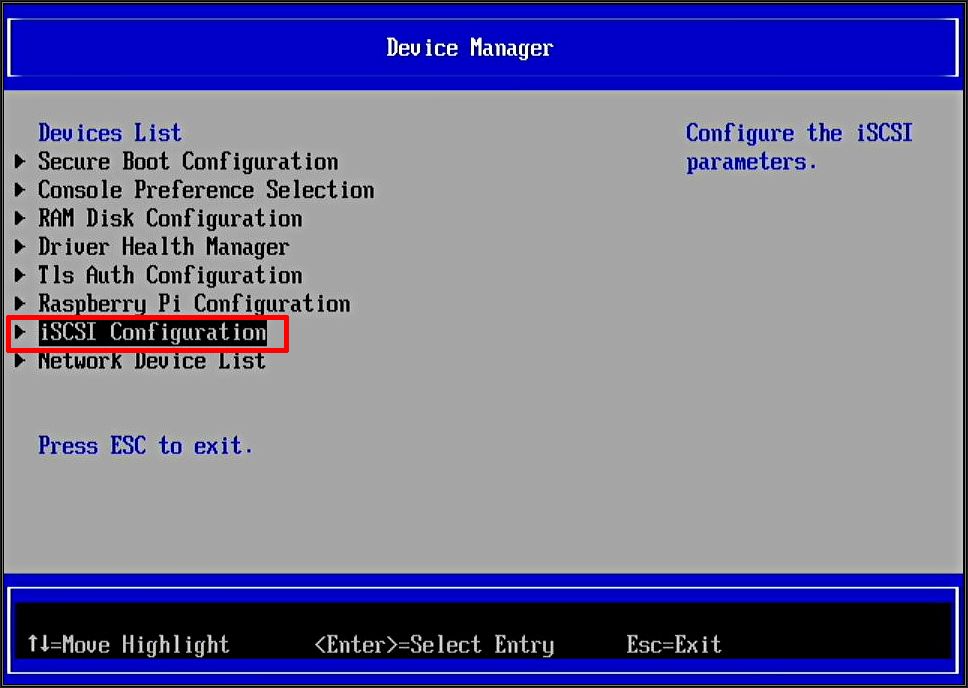Click the arrow beside Tls Auth Configuration

tap(20, 275)
